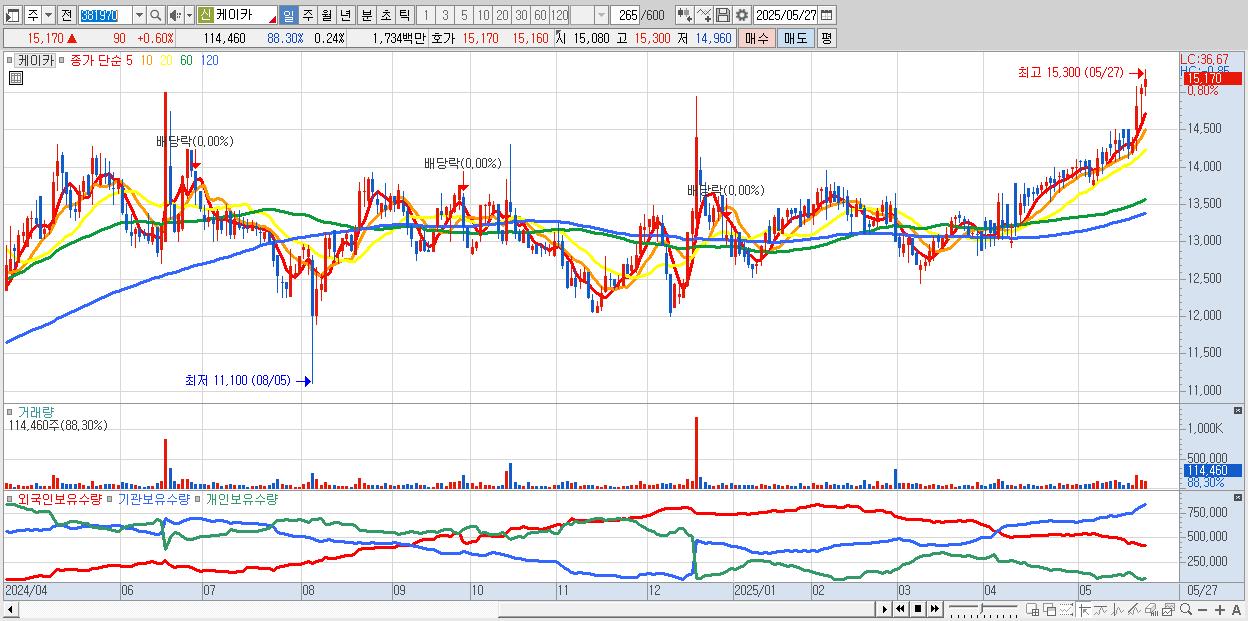
Task: Click the overlapping windows icon
Action: click(x=1050, y=609)
